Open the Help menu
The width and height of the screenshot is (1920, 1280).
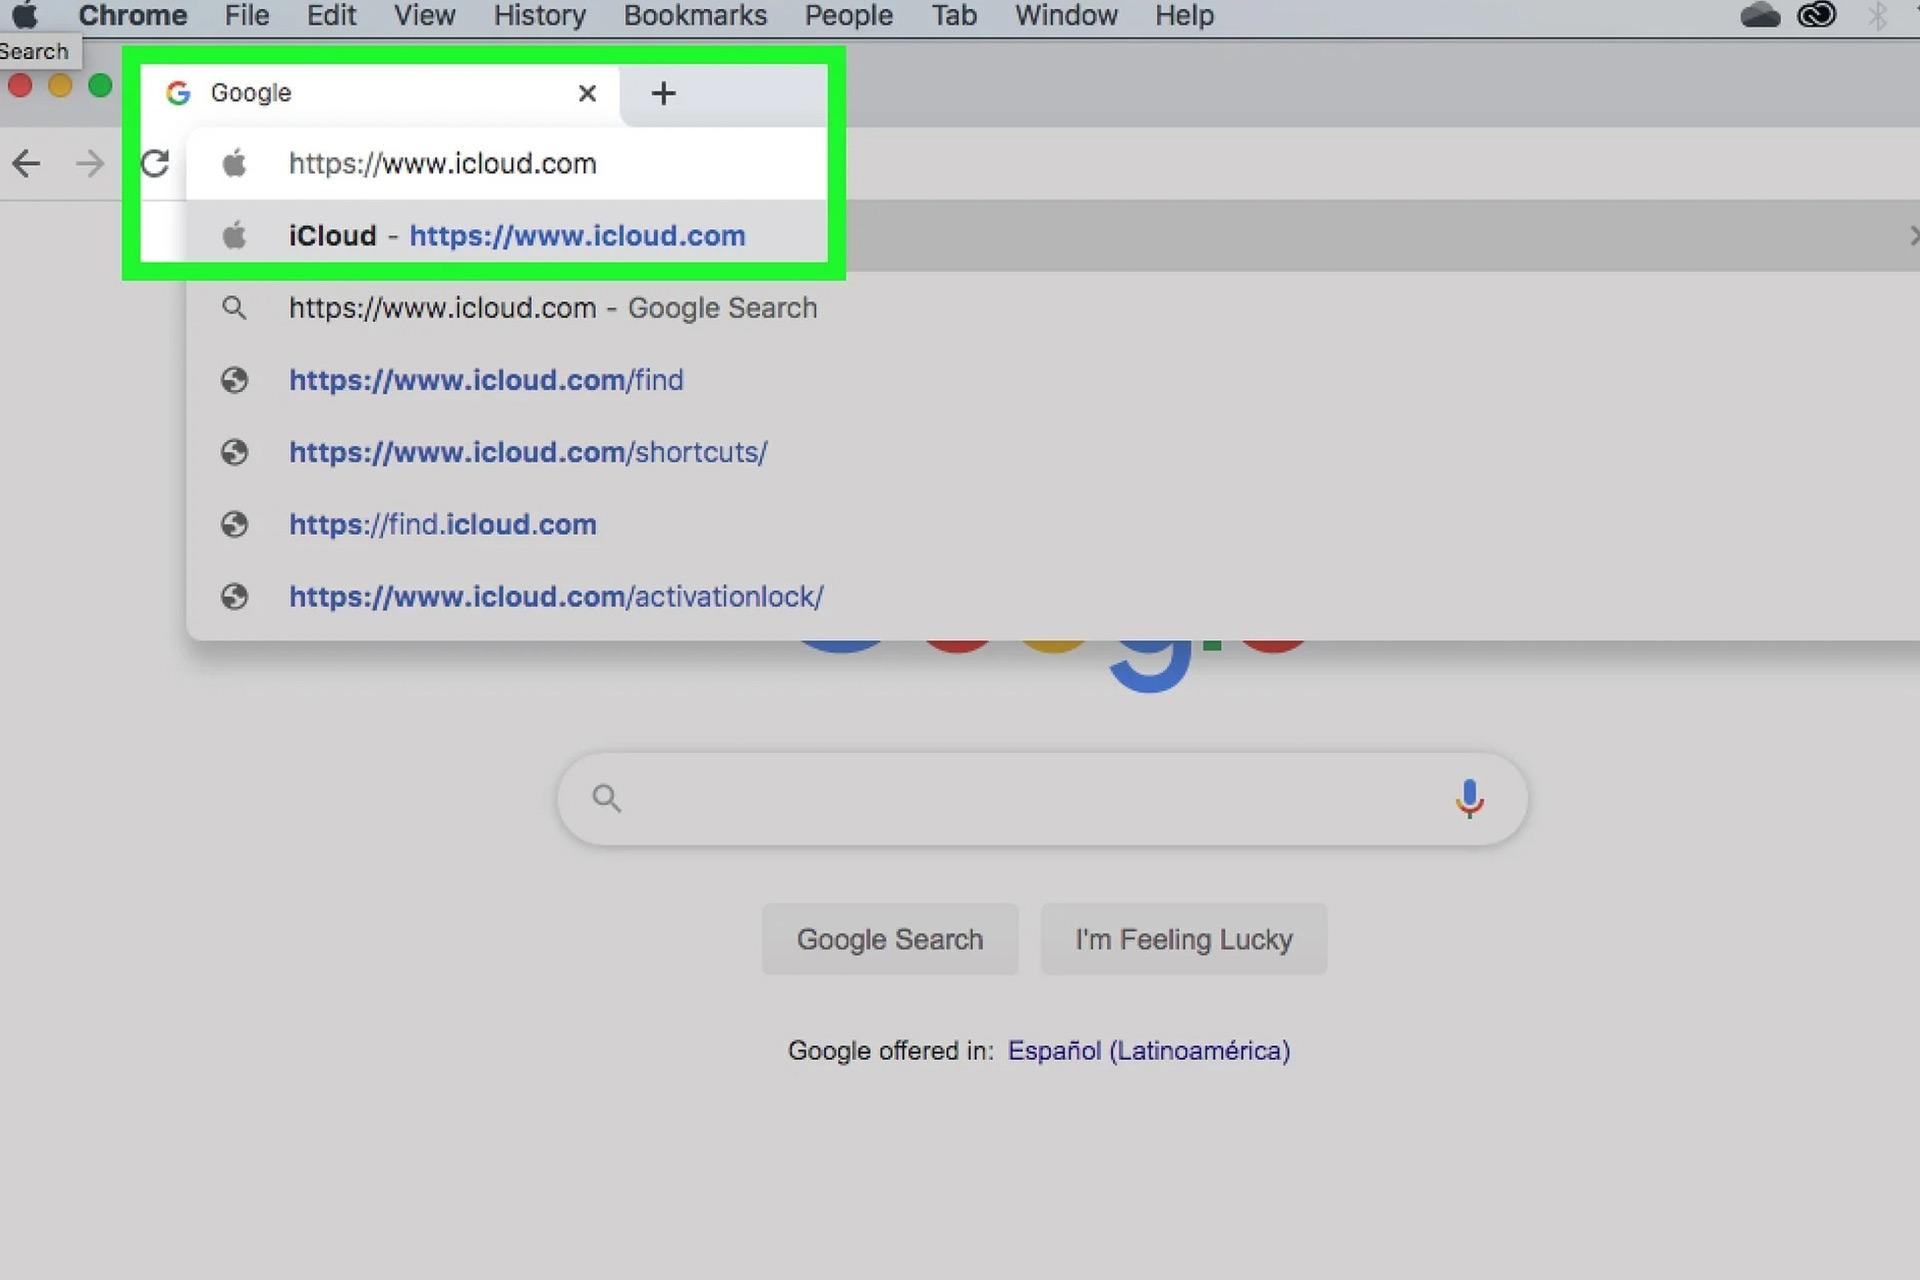coord(1184,16)
